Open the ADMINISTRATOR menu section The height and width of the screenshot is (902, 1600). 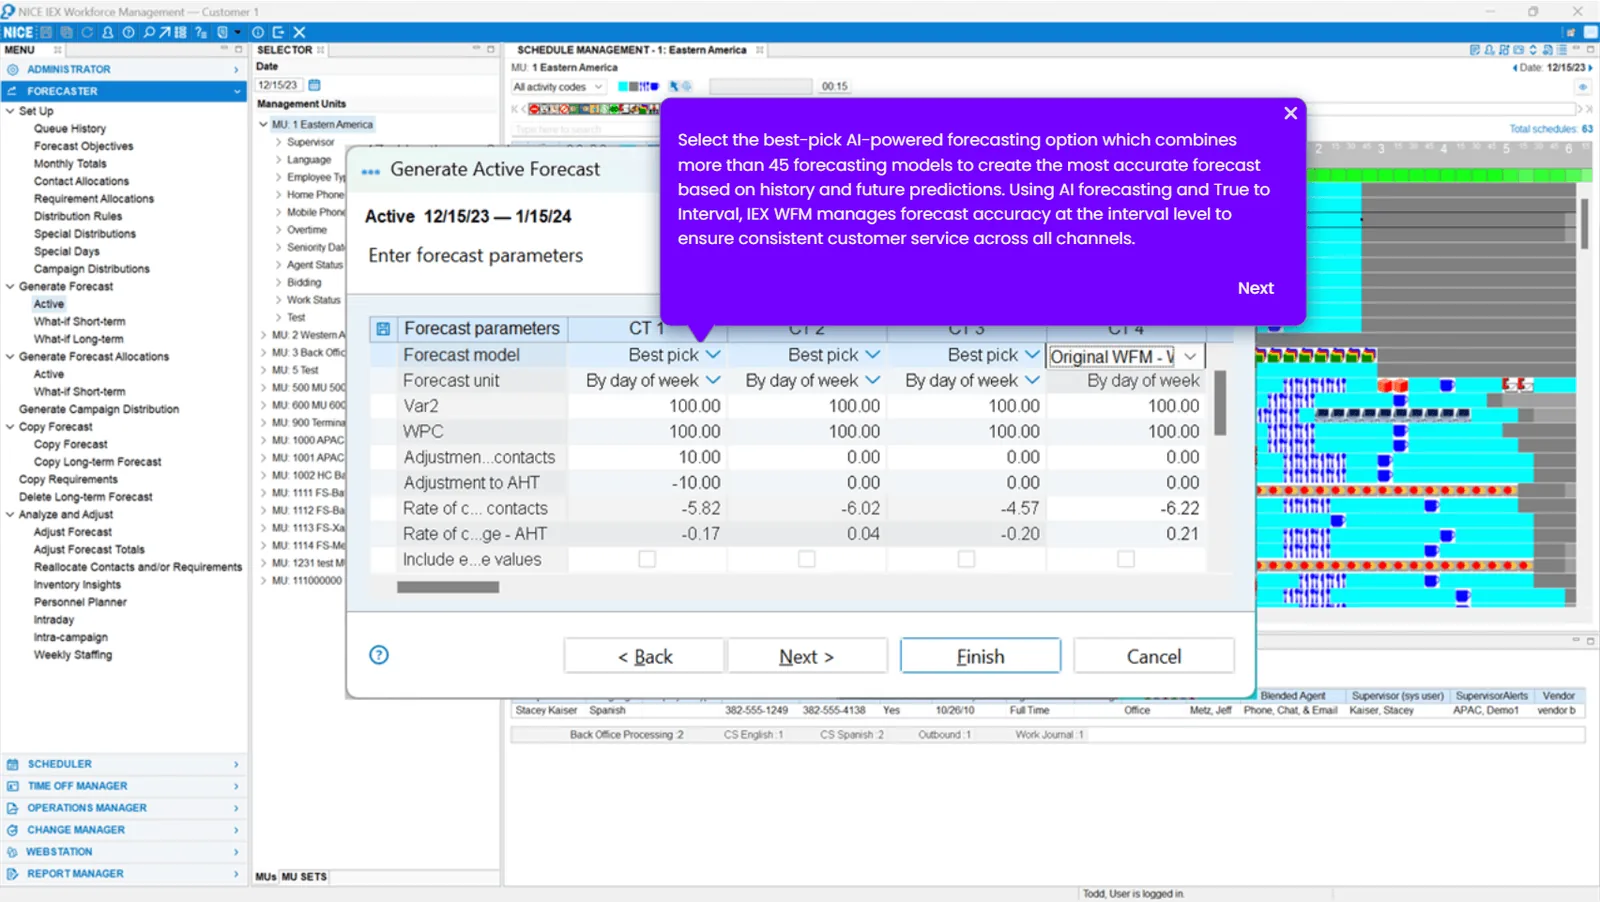[124, 69]
